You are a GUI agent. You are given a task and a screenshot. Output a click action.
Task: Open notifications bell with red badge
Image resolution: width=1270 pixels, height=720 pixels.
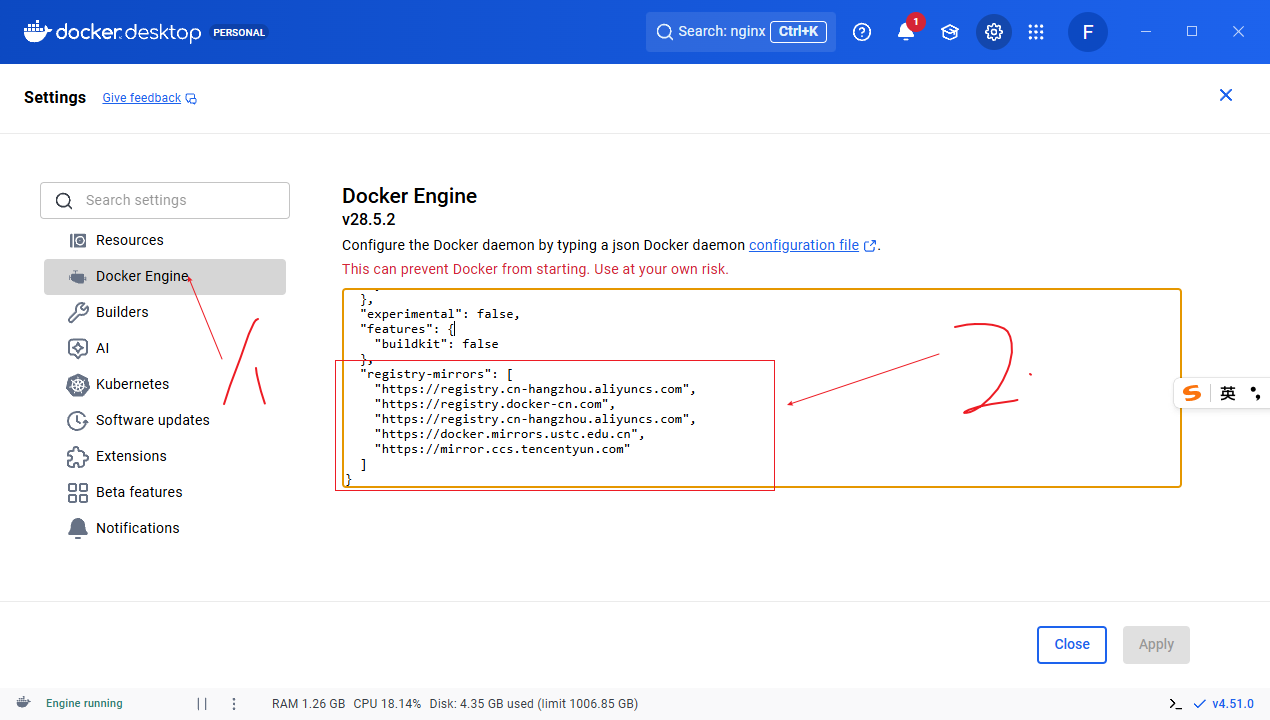click(906, 31)
